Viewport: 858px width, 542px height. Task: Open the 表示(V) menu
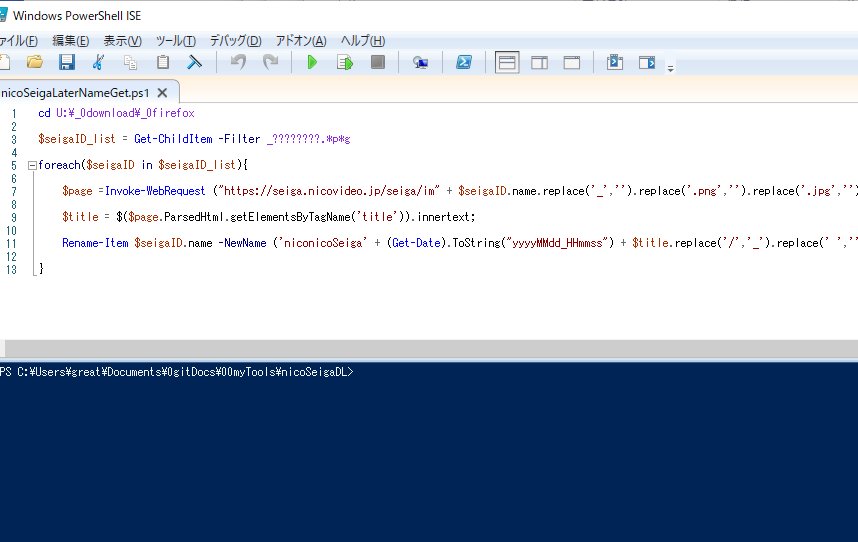click(x=123, y=40)
